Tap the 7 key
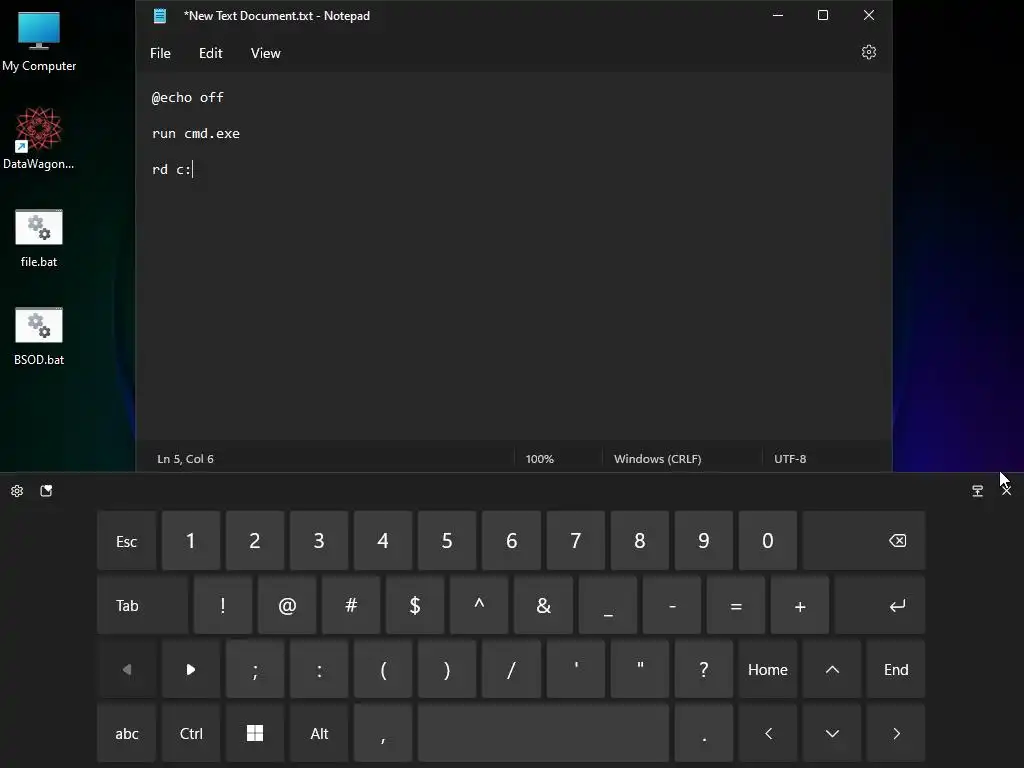Image resolution: width=1024 pixels, height=768 pixels. [x=575, y=541]
